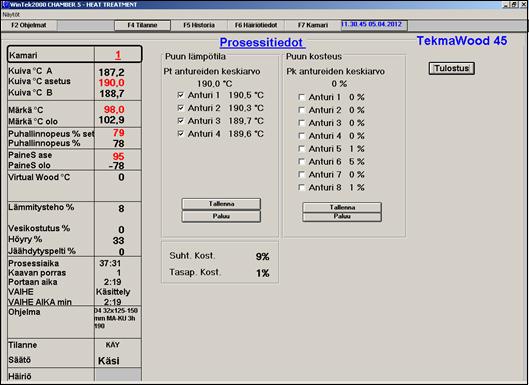Click the Lämmitysteho % value 8
Screen dimensions: 529x386
pos(121,209)
